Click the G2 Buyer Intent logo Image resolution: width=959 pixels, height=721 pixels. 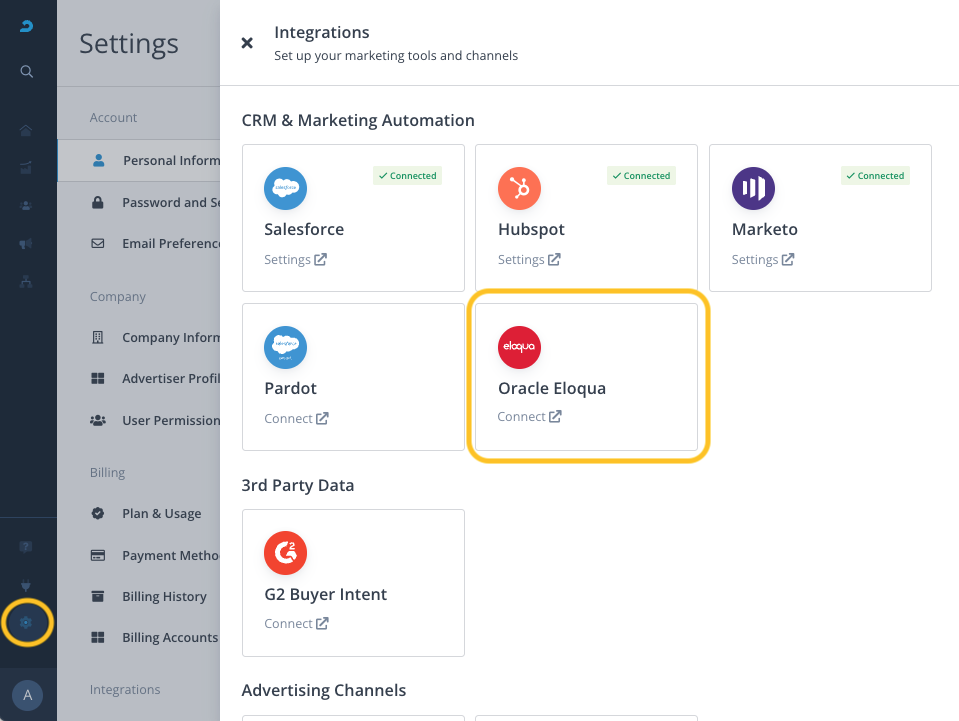click(285, 553)
